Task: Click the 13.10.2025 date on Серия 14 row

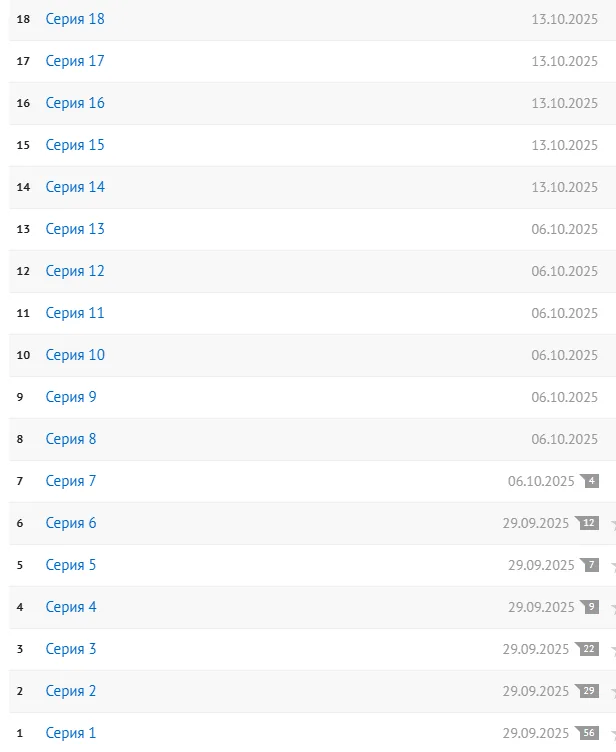Action: [564, 187]
